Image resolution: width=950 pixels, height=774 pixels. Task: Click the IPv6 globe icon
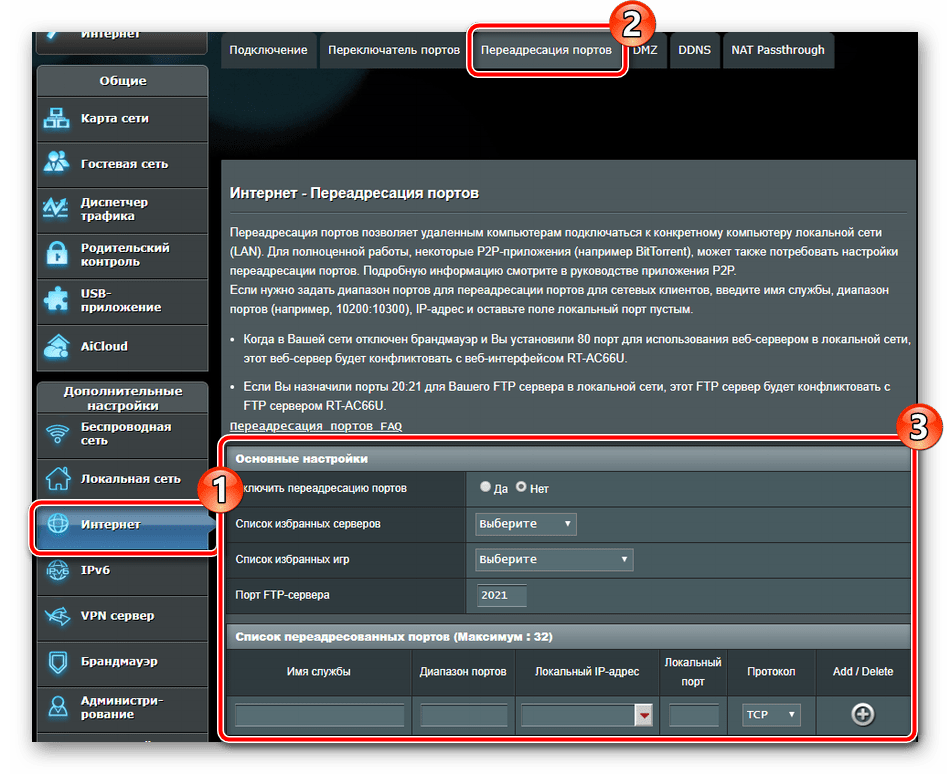(x=58, y=570)
